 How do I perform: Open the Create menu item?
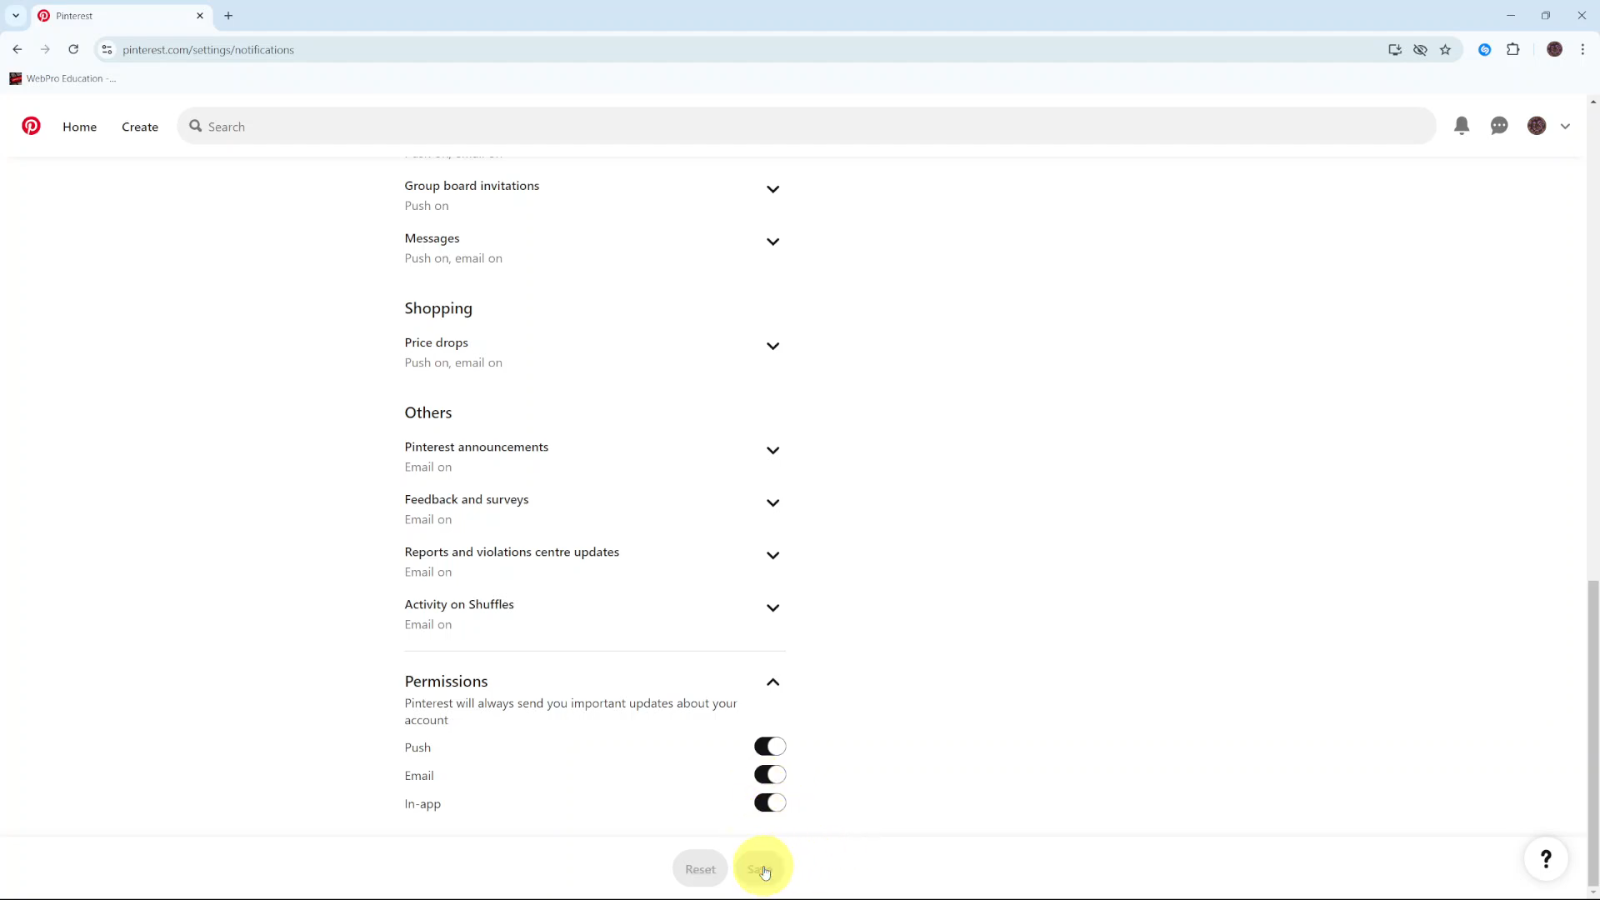[140, 127]
